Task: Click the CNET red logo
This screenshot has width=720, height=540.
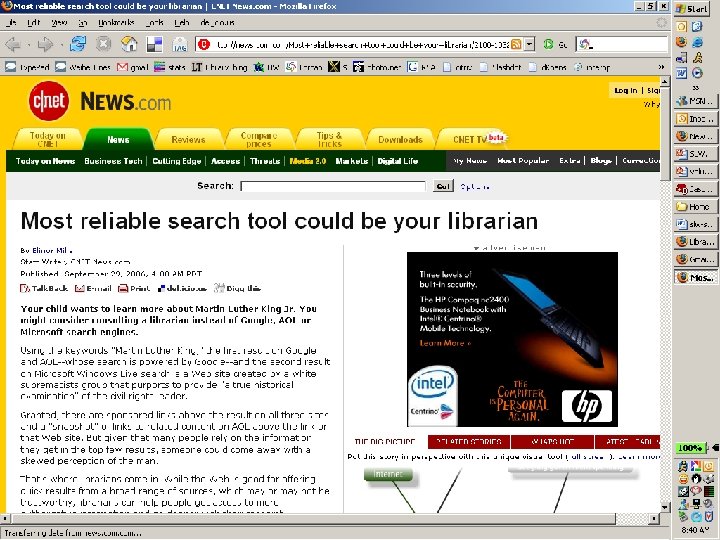Action: pyautogui.click(x=49, y=101)
